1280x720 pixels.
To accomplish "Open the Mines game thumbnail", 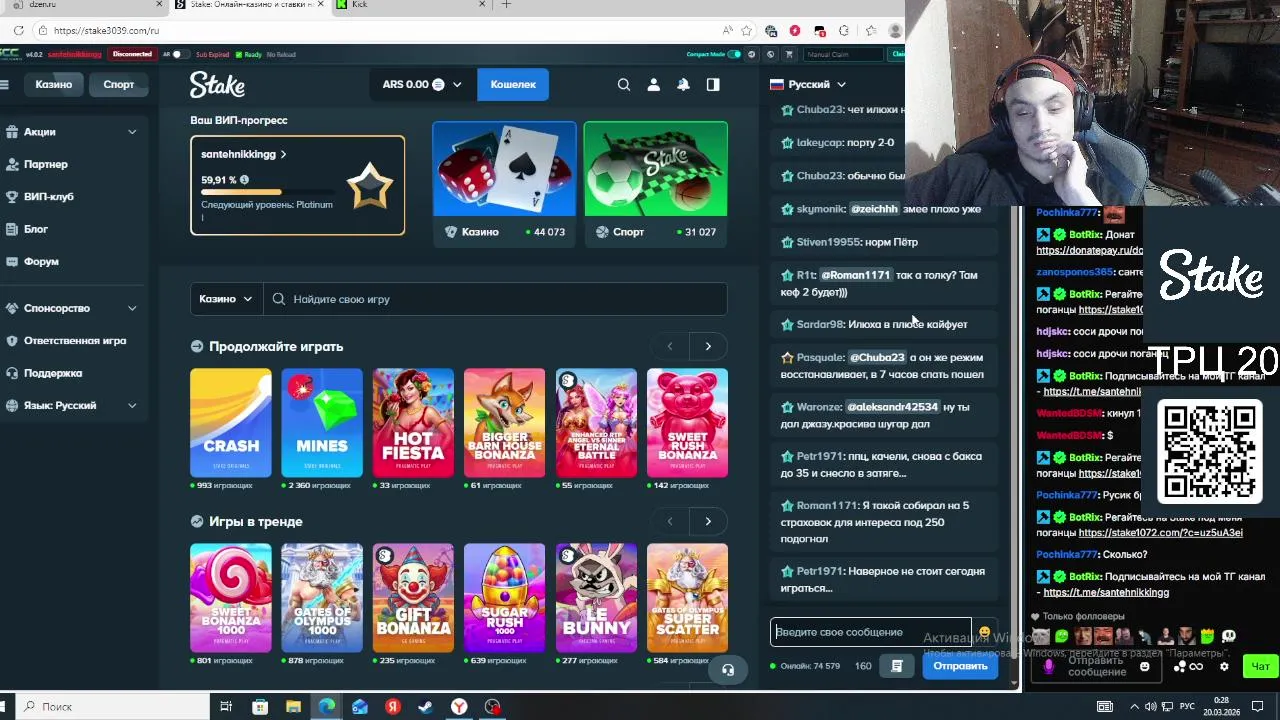I will (x=322, y=423).
